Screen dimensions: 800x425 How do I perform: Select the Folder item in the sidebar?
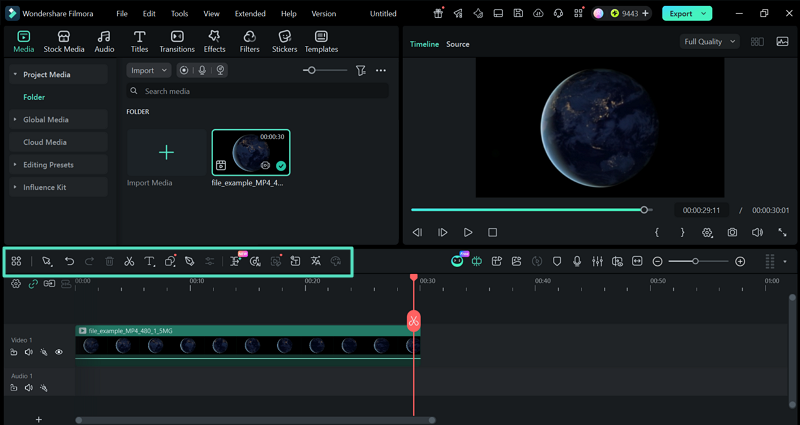[34, 97]
